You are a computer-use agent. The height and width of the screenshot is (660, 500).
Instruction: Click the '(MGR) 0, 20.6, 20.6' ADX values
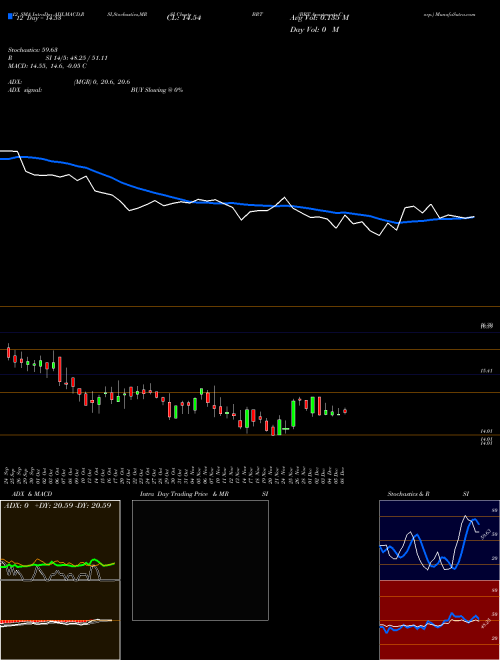[x=102, y=82]
